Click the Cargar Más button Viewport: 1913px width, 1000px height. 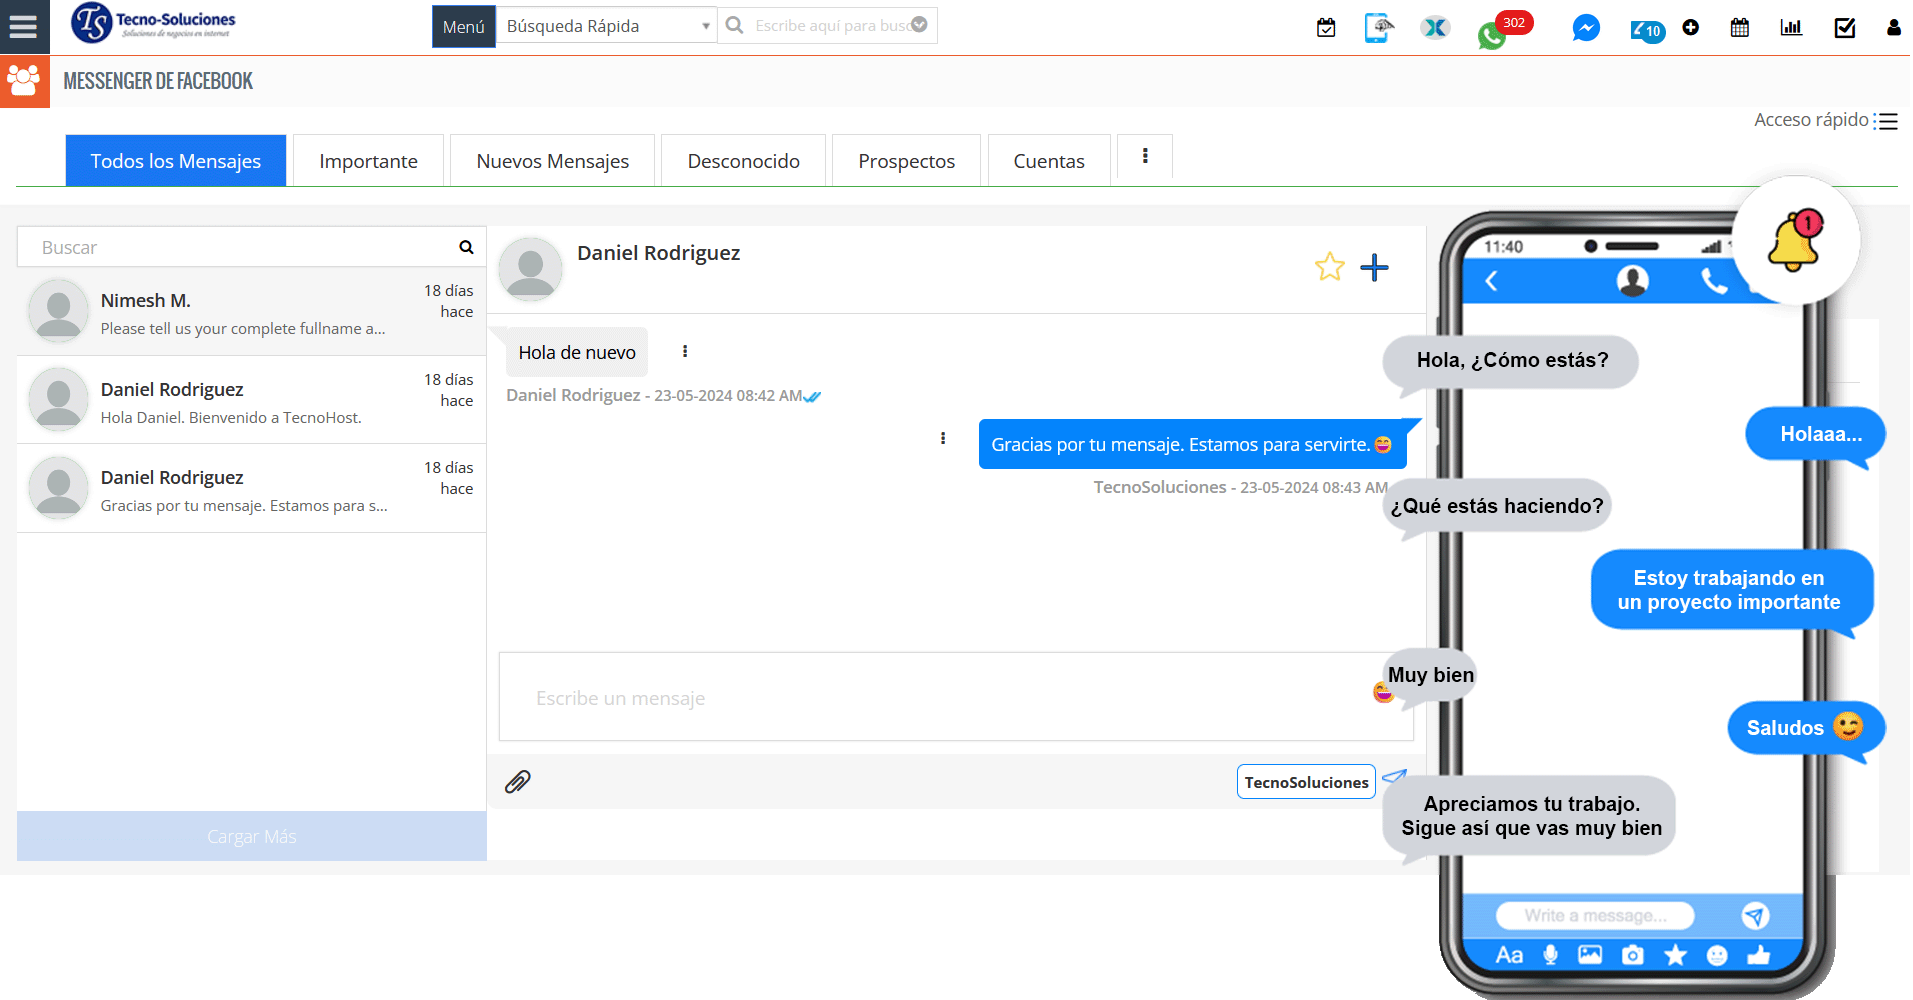(x=251, y=836)
